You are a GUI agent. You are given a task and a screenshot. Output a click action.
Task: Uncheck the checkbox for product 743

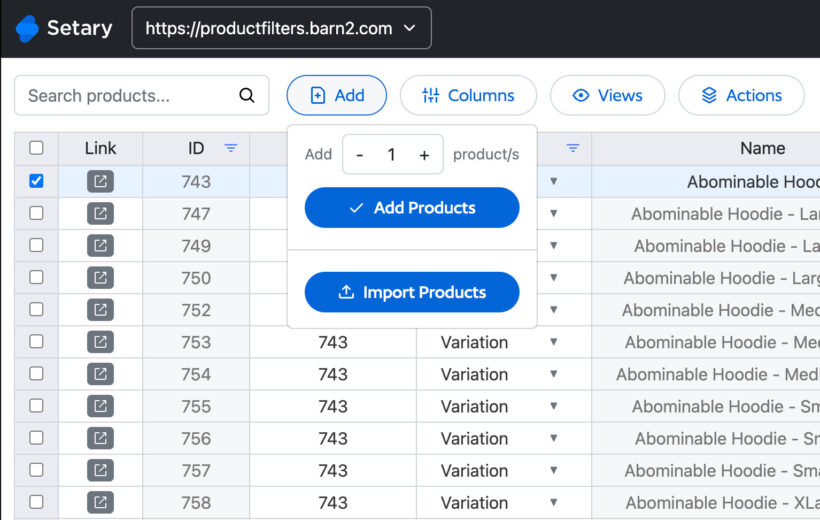pyautogui.click(x=37, y=181)
